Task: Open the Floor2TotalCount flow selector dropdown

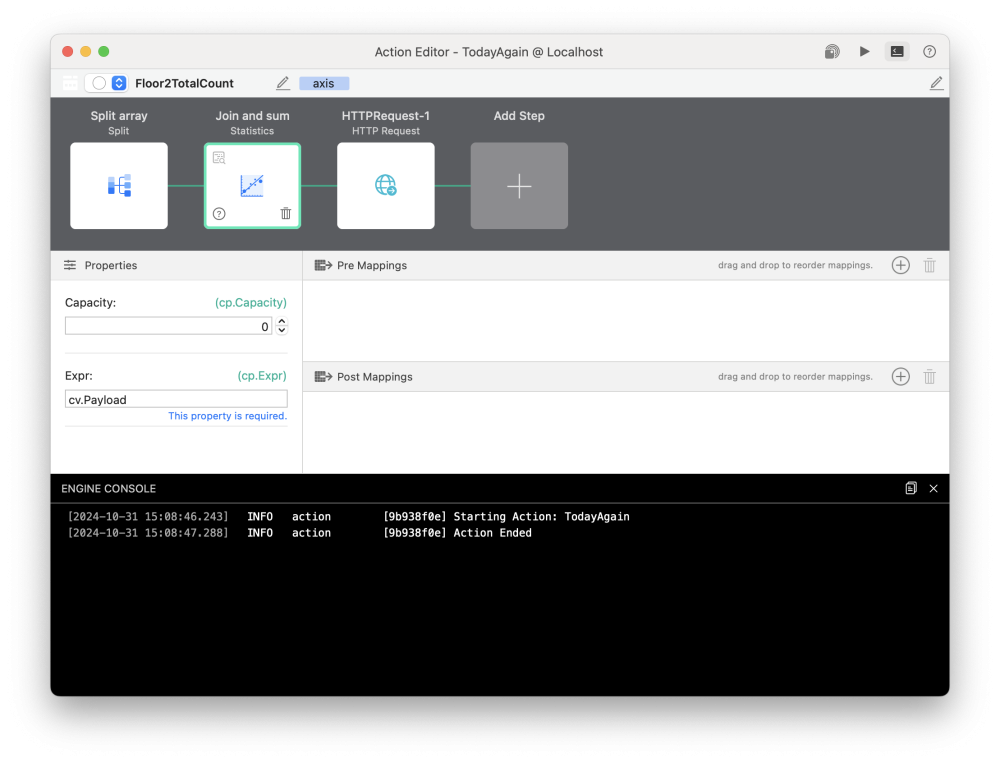Action: [119, 83]
